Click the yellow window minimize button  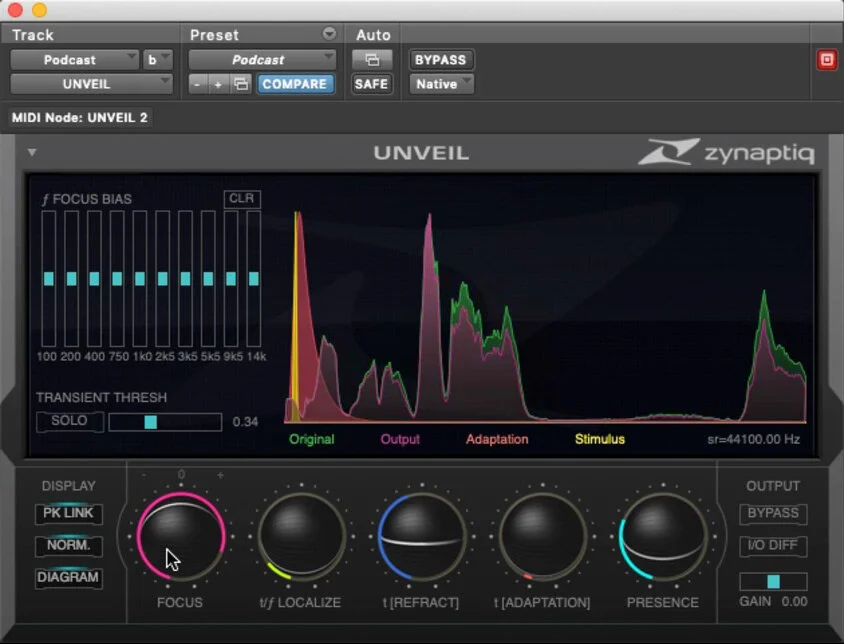39,9
